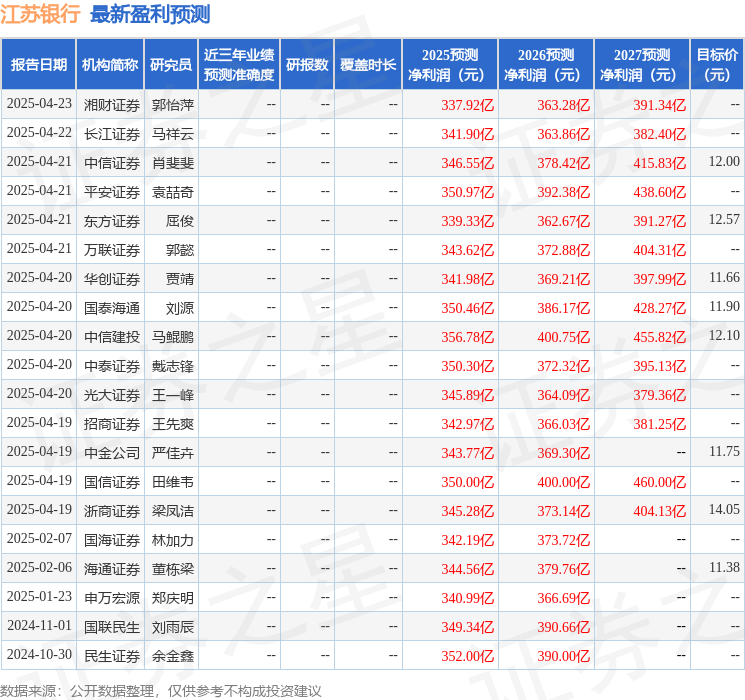Click the 覆盖时长 column header
The width and height of the screenshot is (745, 700).
368,65
